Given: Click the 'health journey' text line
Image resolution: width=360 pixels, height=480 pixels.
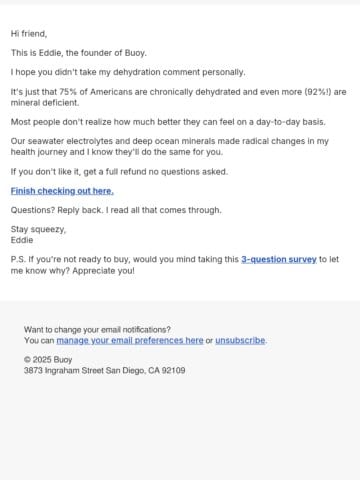Looking at the screenshot, I should point(117,152).
